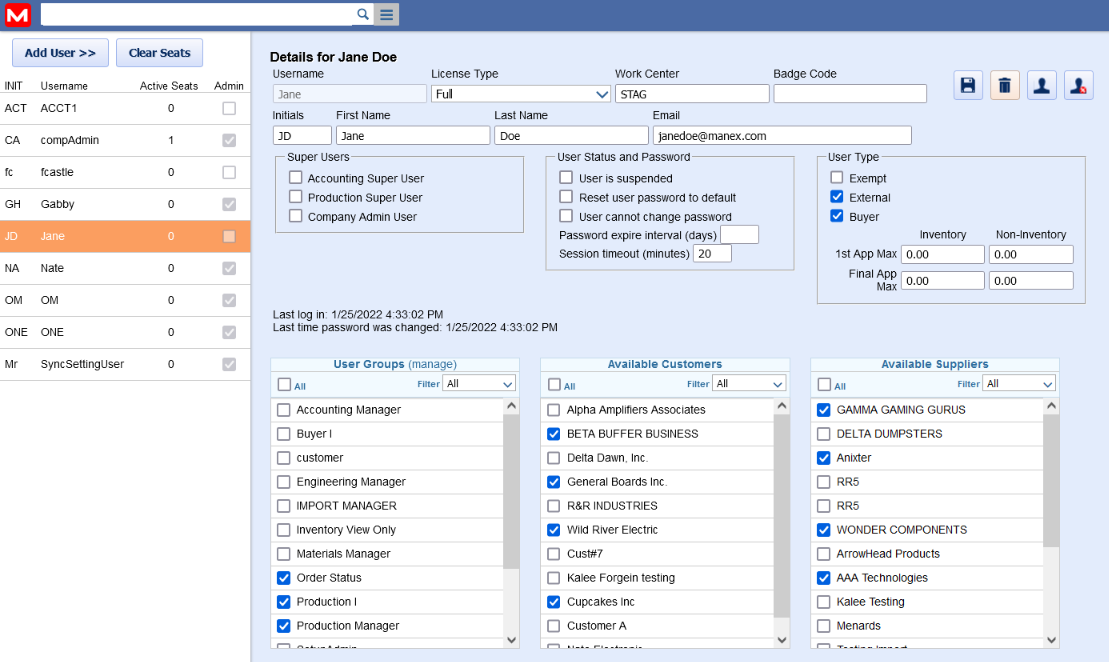Uncheck Buyer user type
1109x662 pixels.
pyautogui.click(x=837, y=216)
